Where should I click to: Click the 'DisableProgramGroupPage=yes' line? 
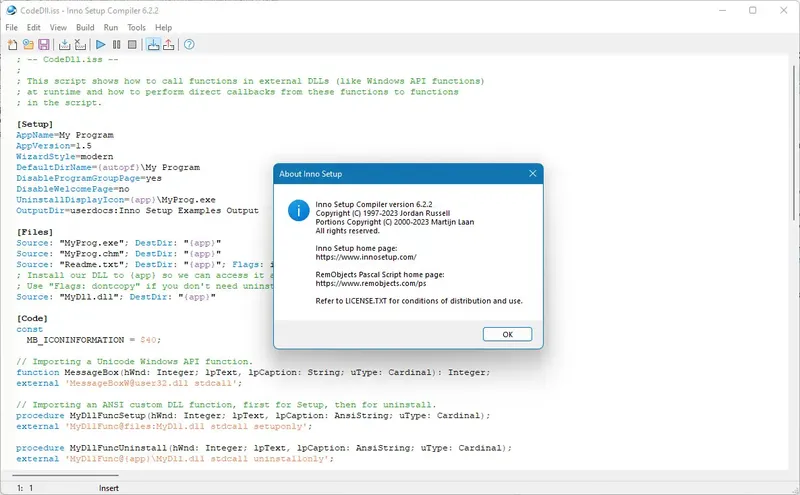click(89, 178)
